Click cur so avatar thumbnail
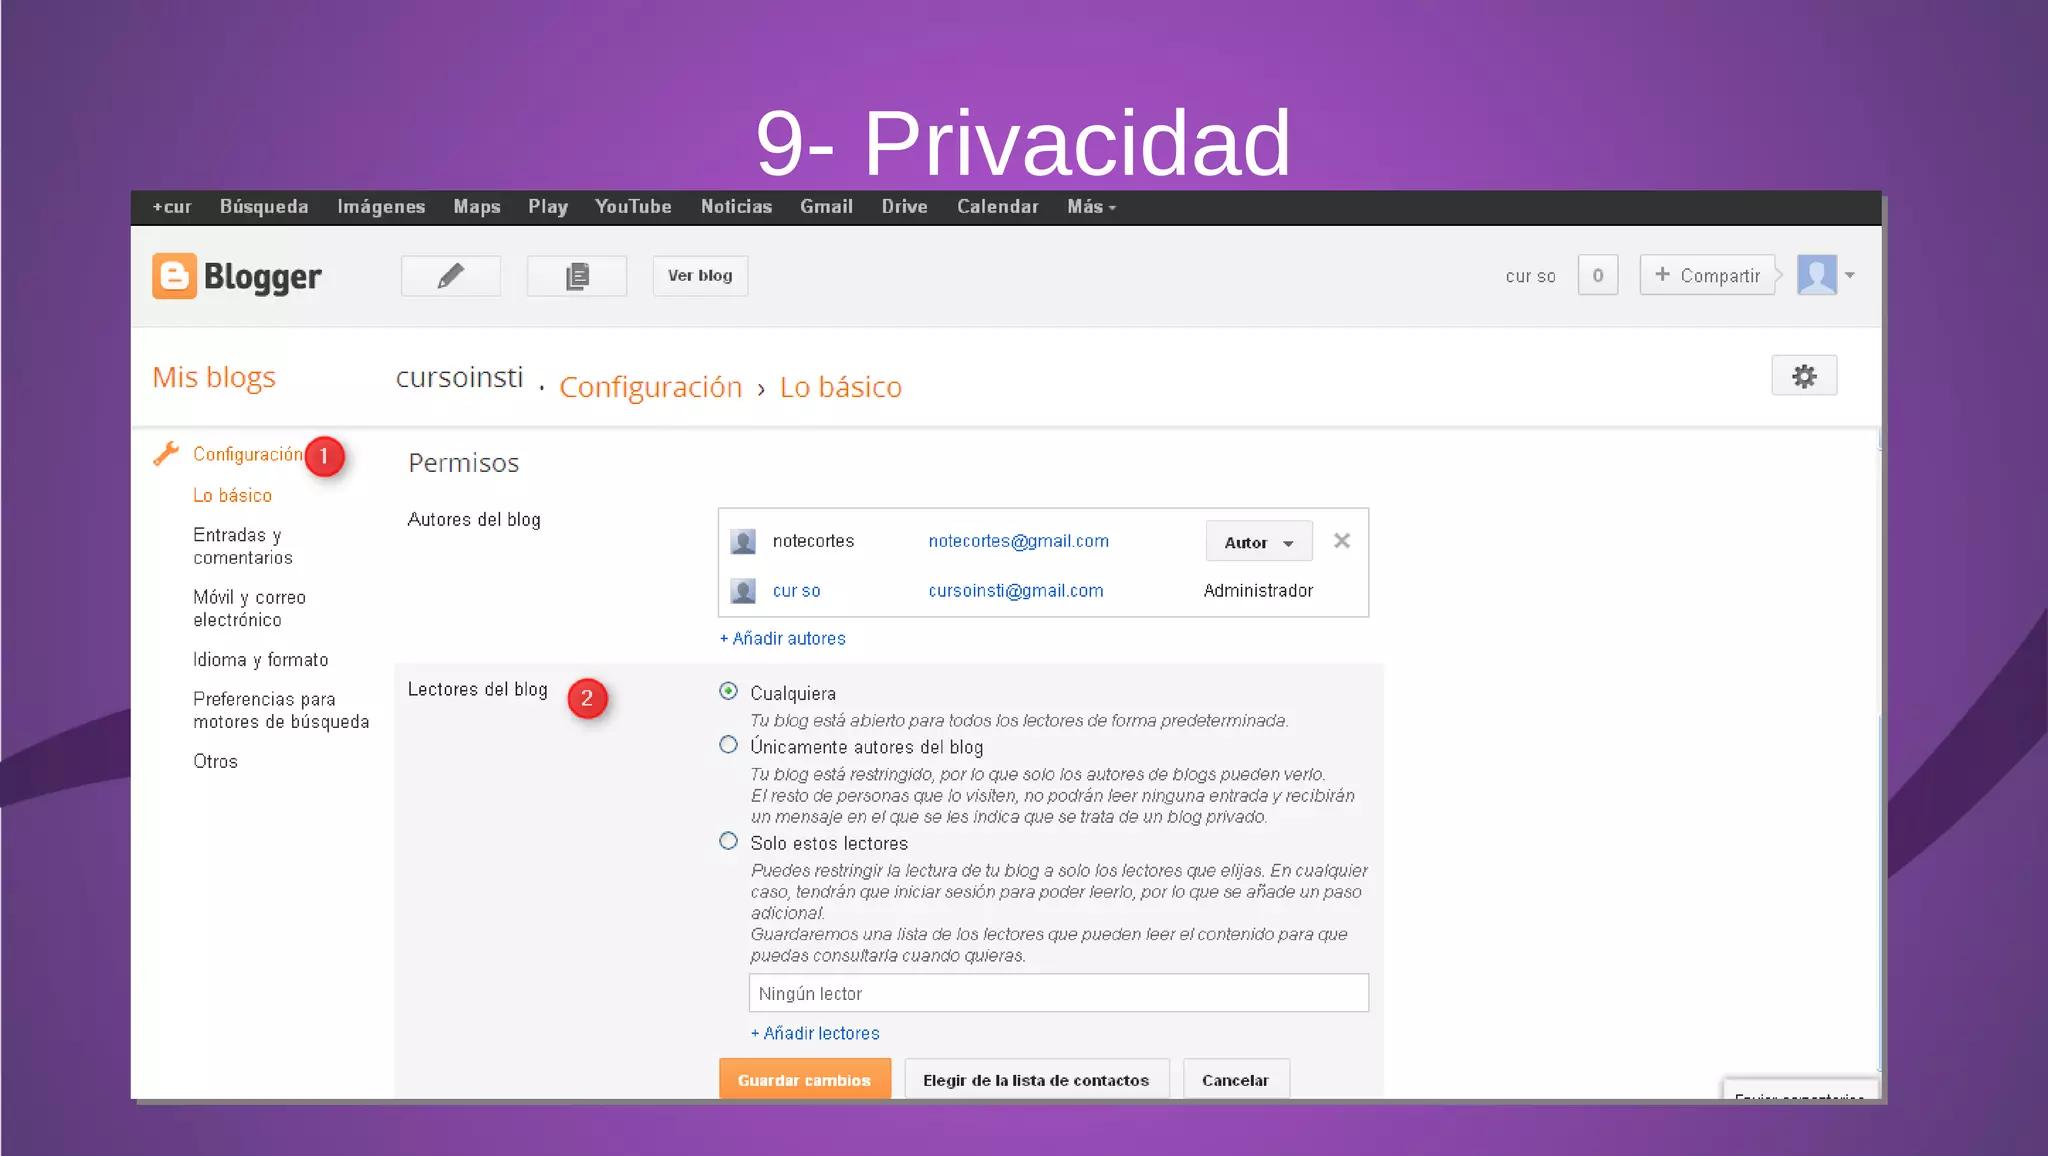Viewport: 2048px width, 1156px height. click(x=743, y=591)
